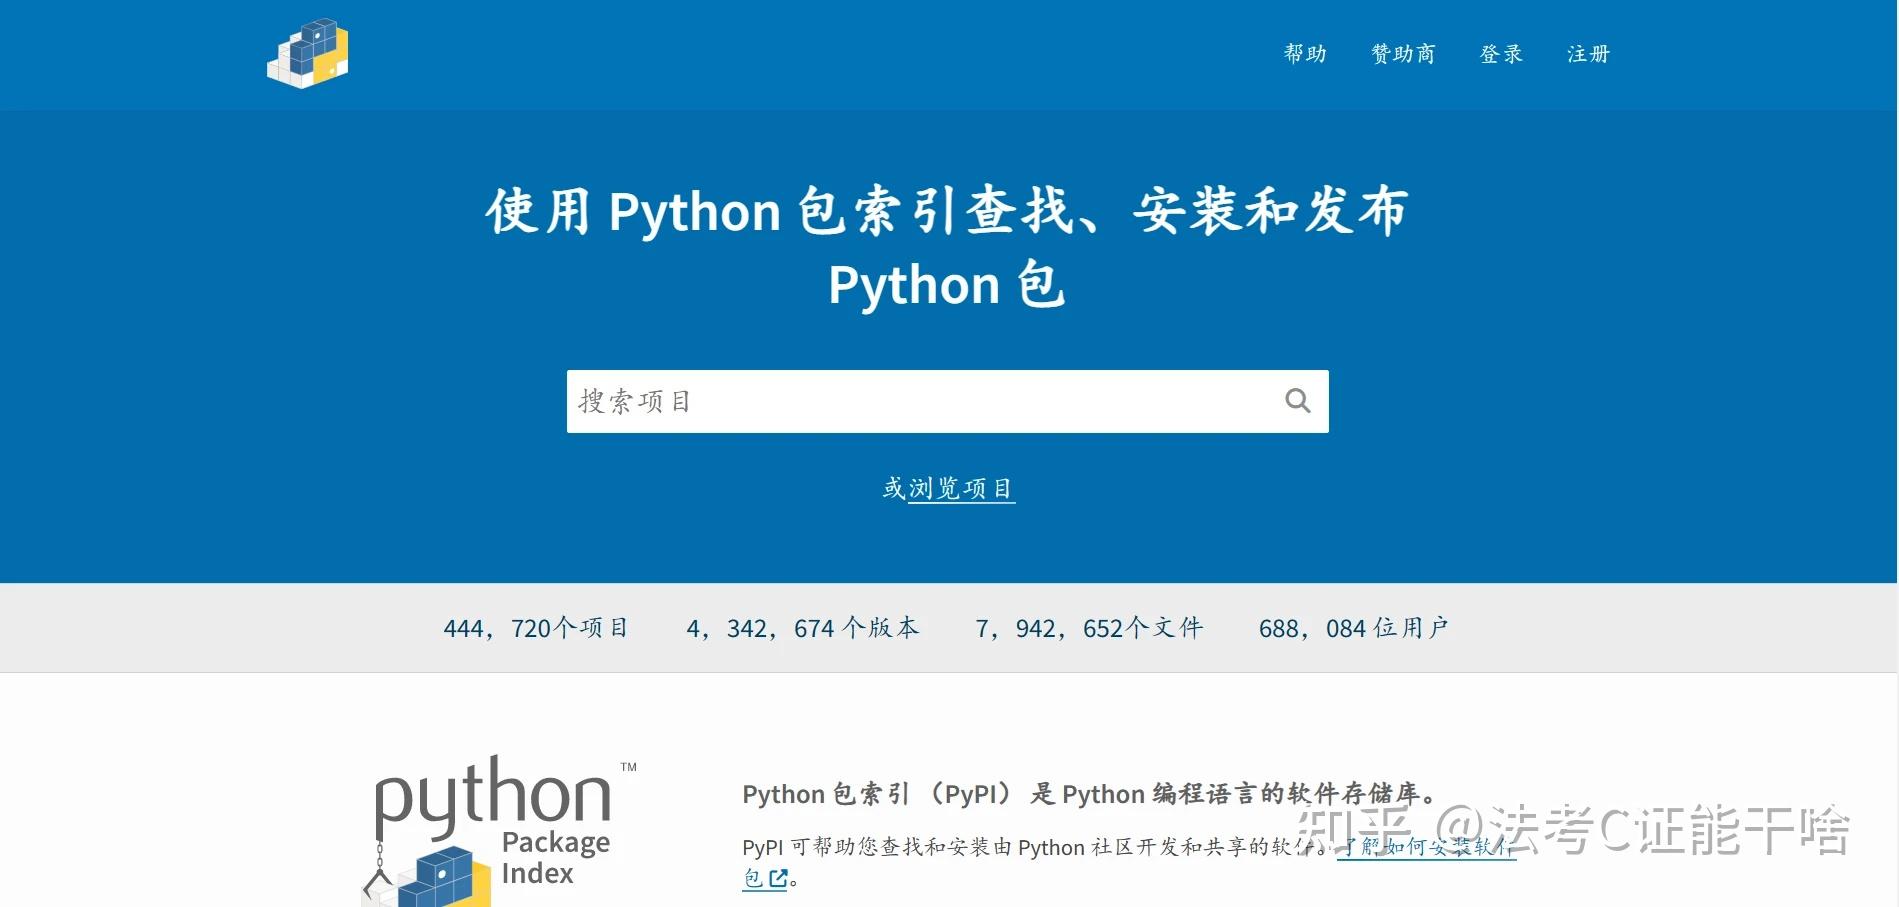1899x907 pixels.
Task: Select 赞助商 in the top navigation
Action: pos(1401,53)
